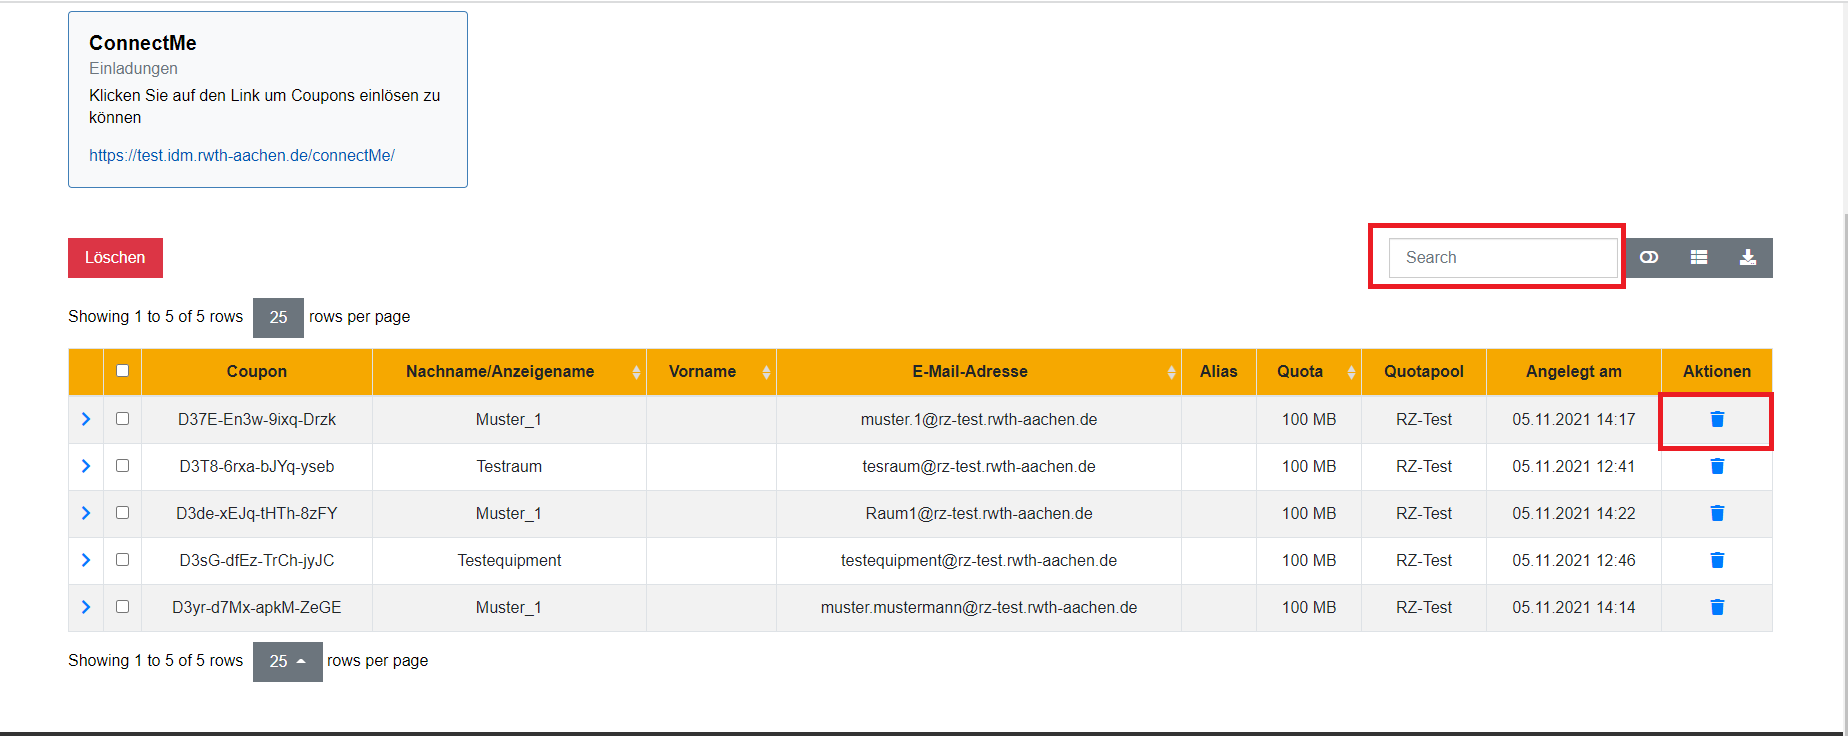The width and height of the screenshot is (1848, 736).
Task: Check the select-all checkbox in header
Action: point(122,371)
